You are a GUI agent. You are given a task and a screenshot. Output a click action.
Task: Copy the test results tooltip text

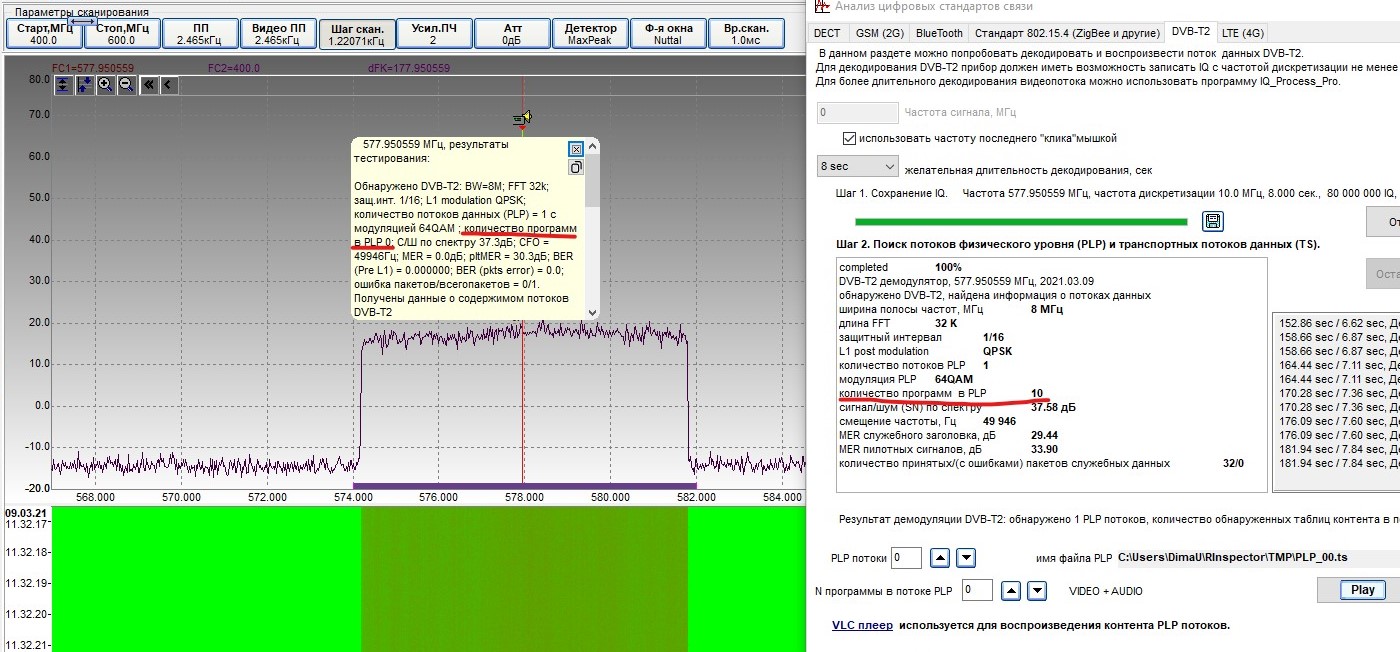(x=576, y=168)
